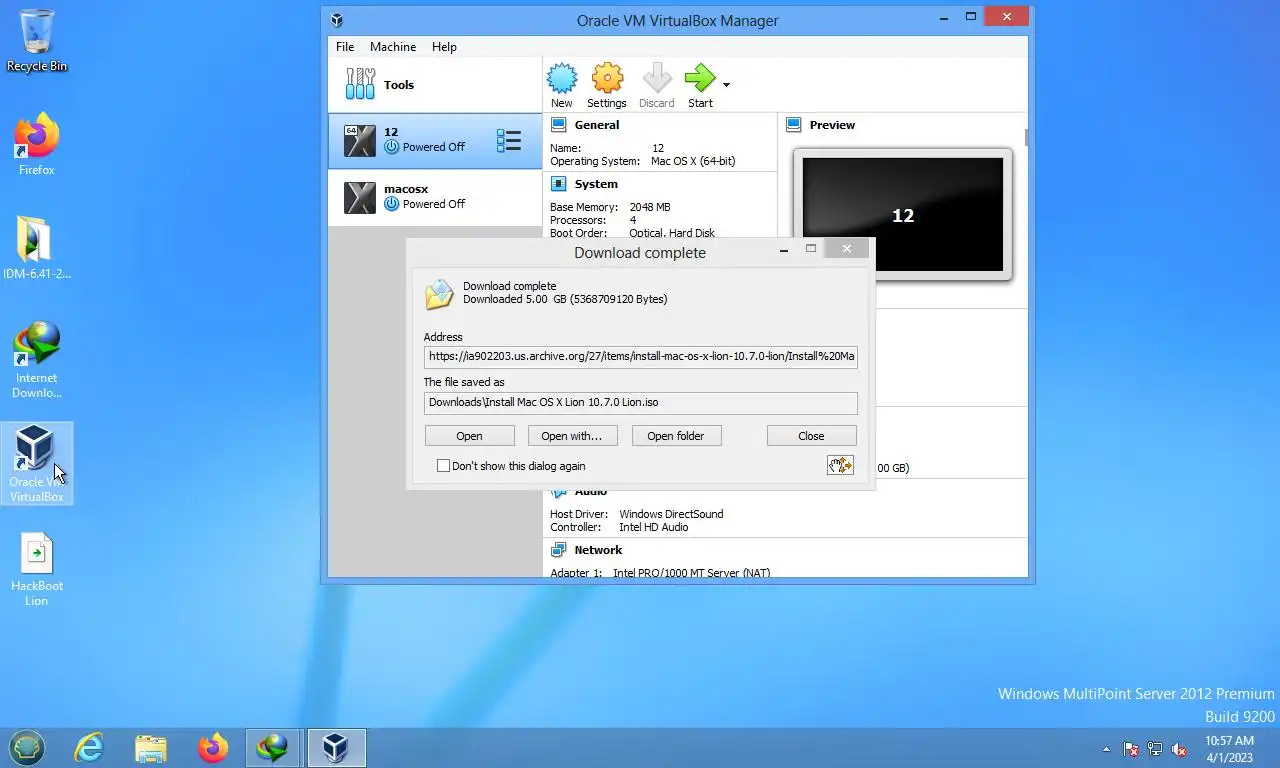Open Firefox from the taskbar
Image resolution: width=1280 pixels, height=768 pixels.
(212, 748)
